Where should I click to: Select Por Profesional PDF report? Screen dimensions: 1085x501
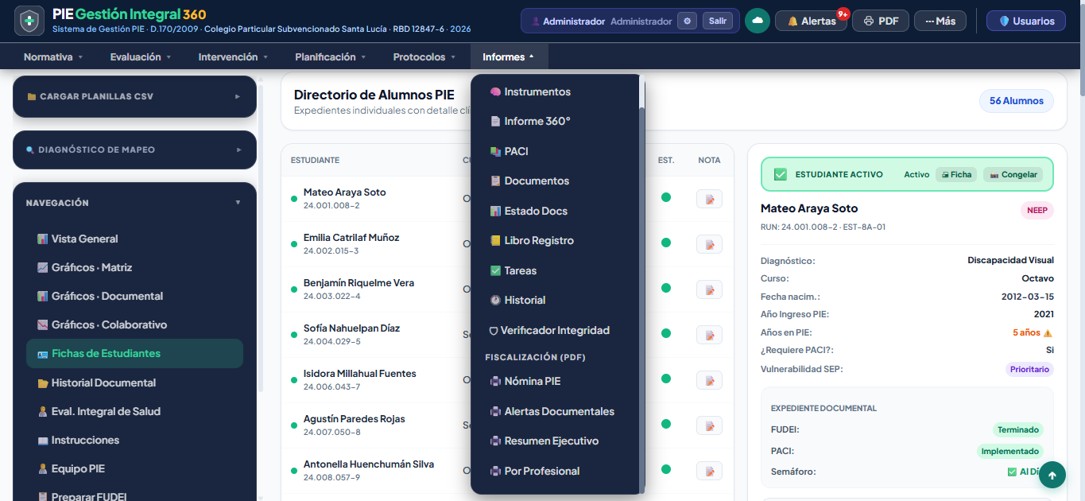pos(535,471)
